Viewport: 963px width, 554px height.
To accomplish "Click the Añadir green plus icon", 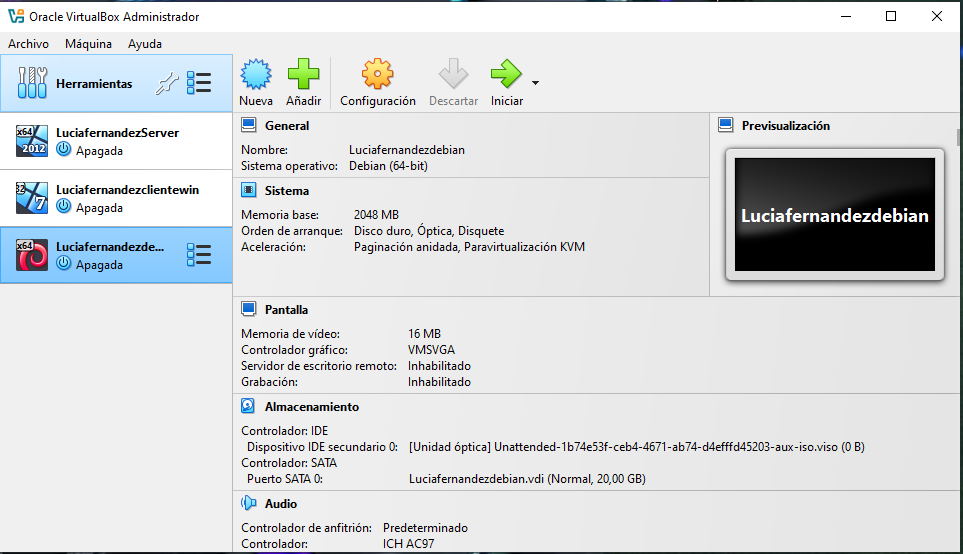I will 303,75.
